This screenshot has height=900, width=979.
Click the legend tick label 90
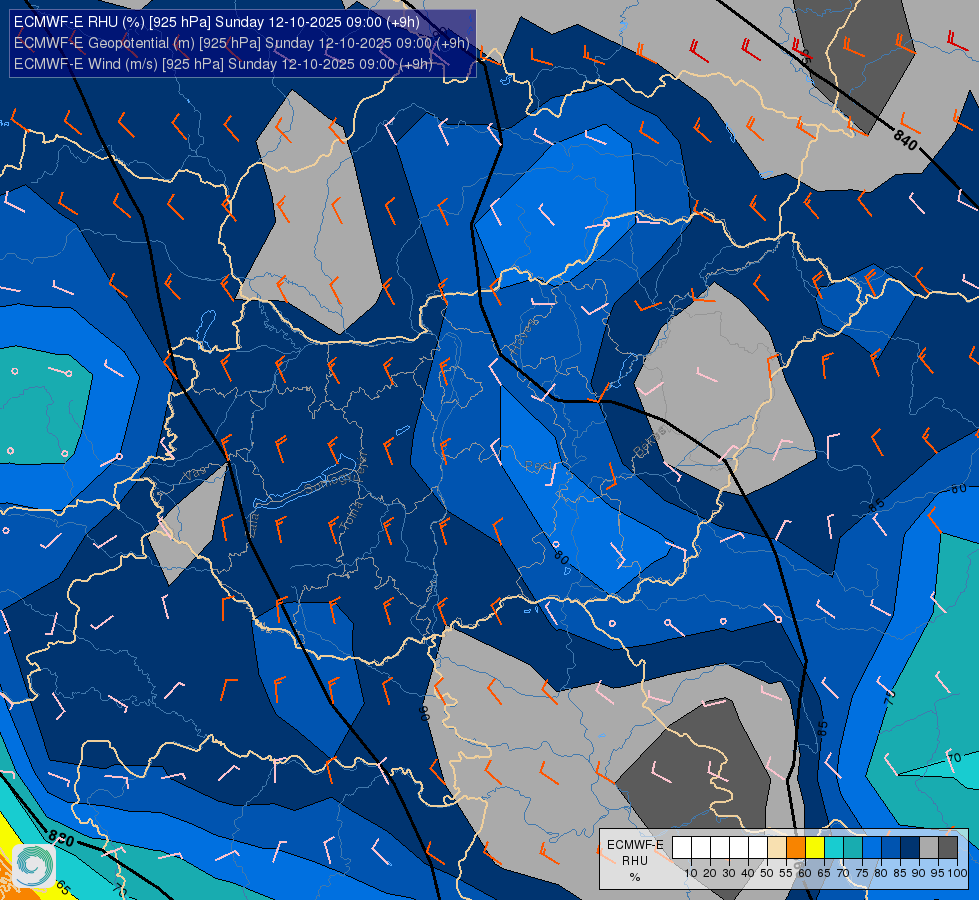pyautogui.click(x=919, y=873)
